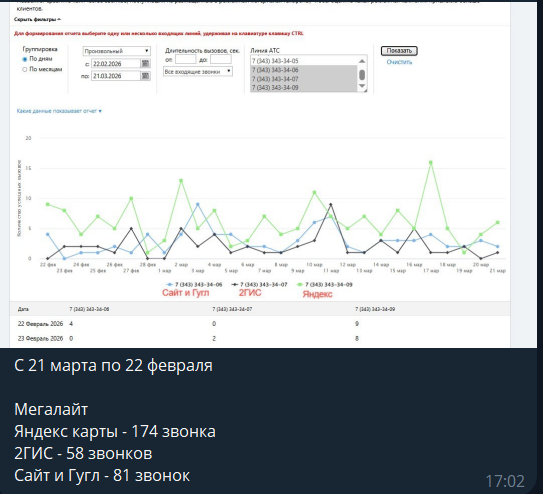Click the text Яндекс карты - 174 звонка

(x=115, y=431)
